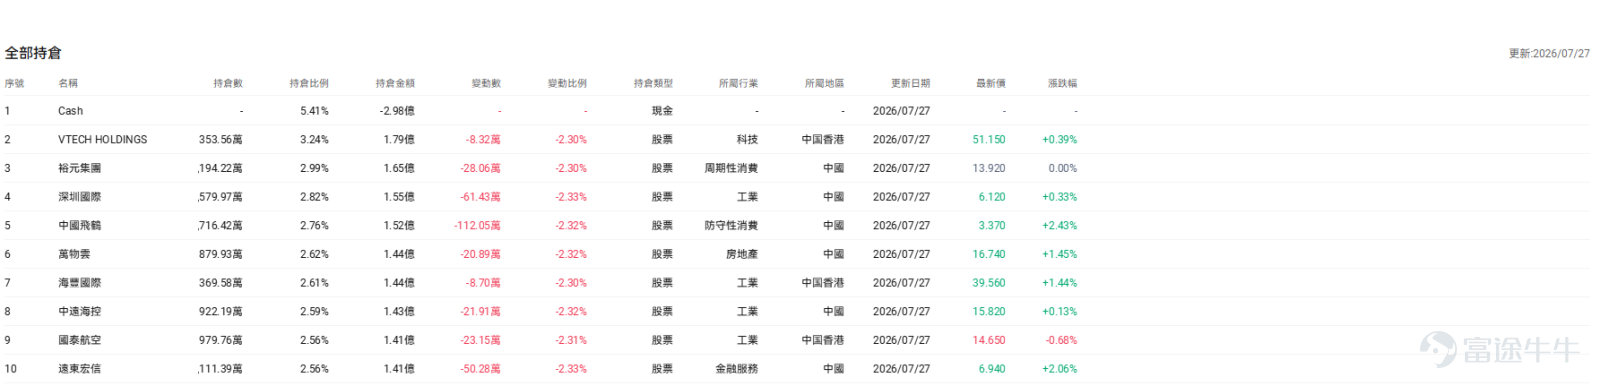Click the 0.00% price change

pos(1062,168)
